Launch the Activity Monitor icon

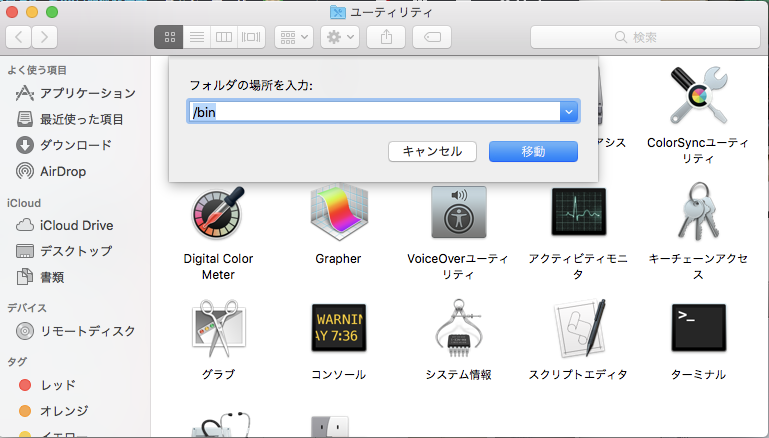pos(579,211)
